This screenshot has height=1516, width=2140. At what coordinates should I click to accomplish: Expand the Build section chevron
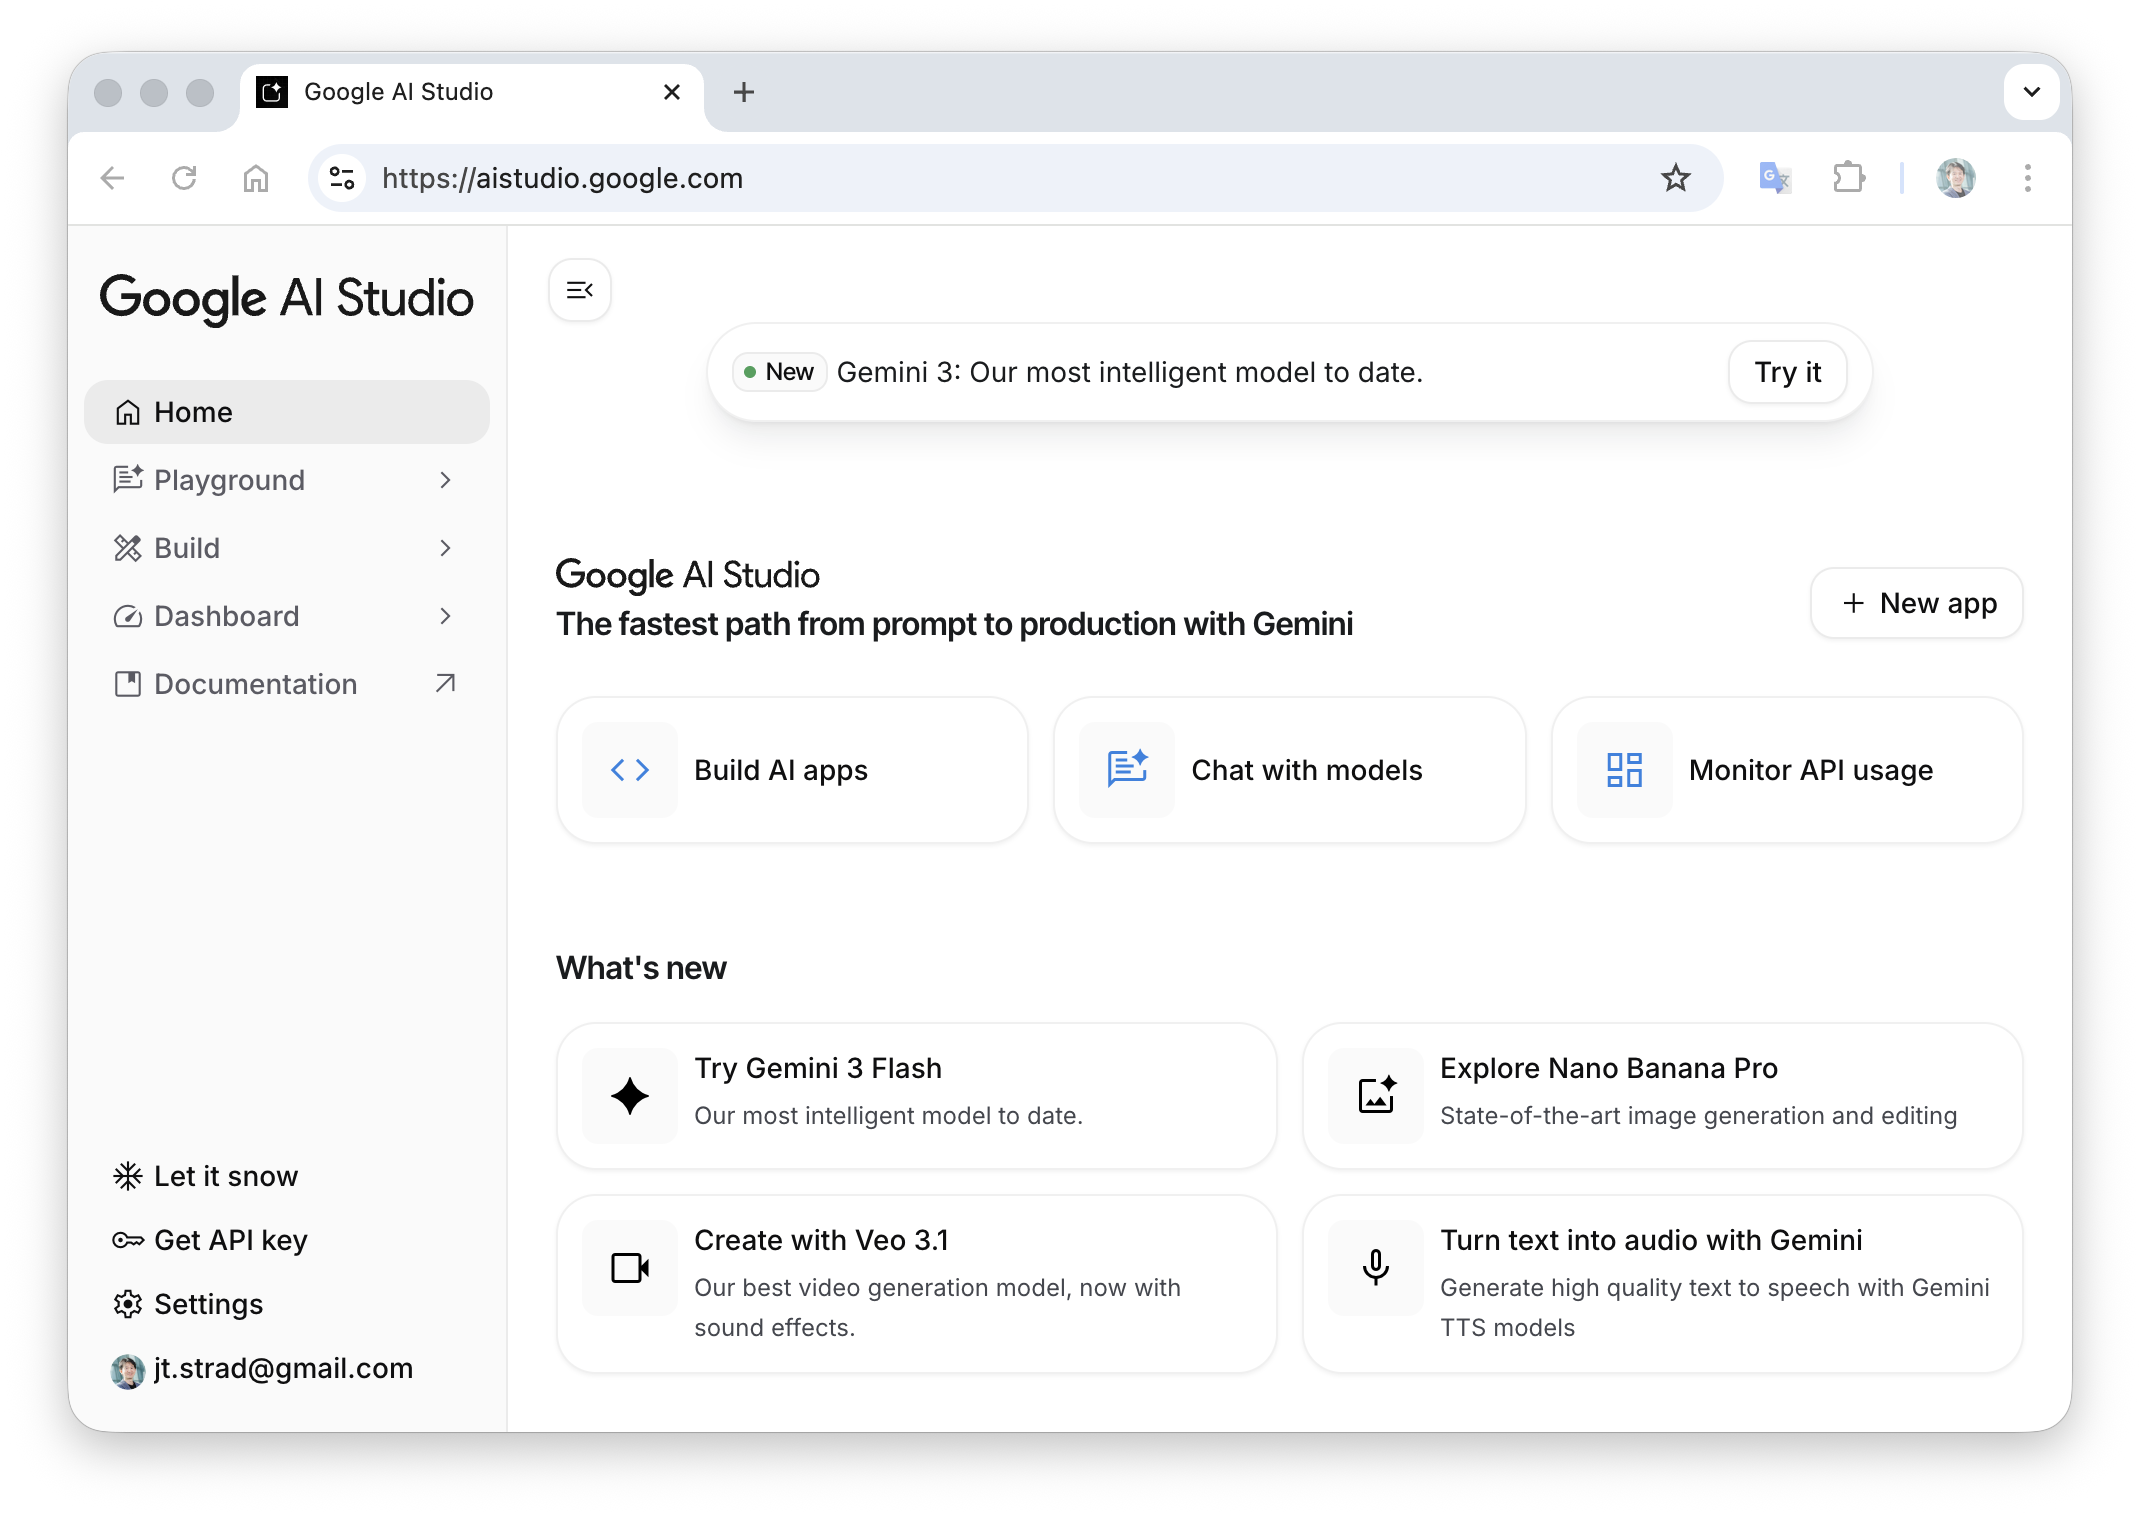tap(445, 548)
